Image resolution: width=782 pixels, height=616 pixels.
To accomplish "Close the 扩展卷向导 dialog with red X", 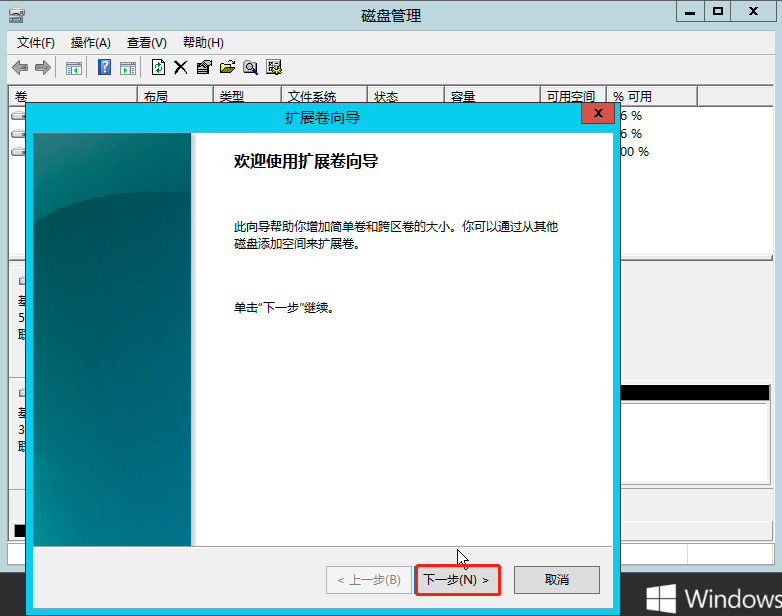I will (x=597, y=113).
